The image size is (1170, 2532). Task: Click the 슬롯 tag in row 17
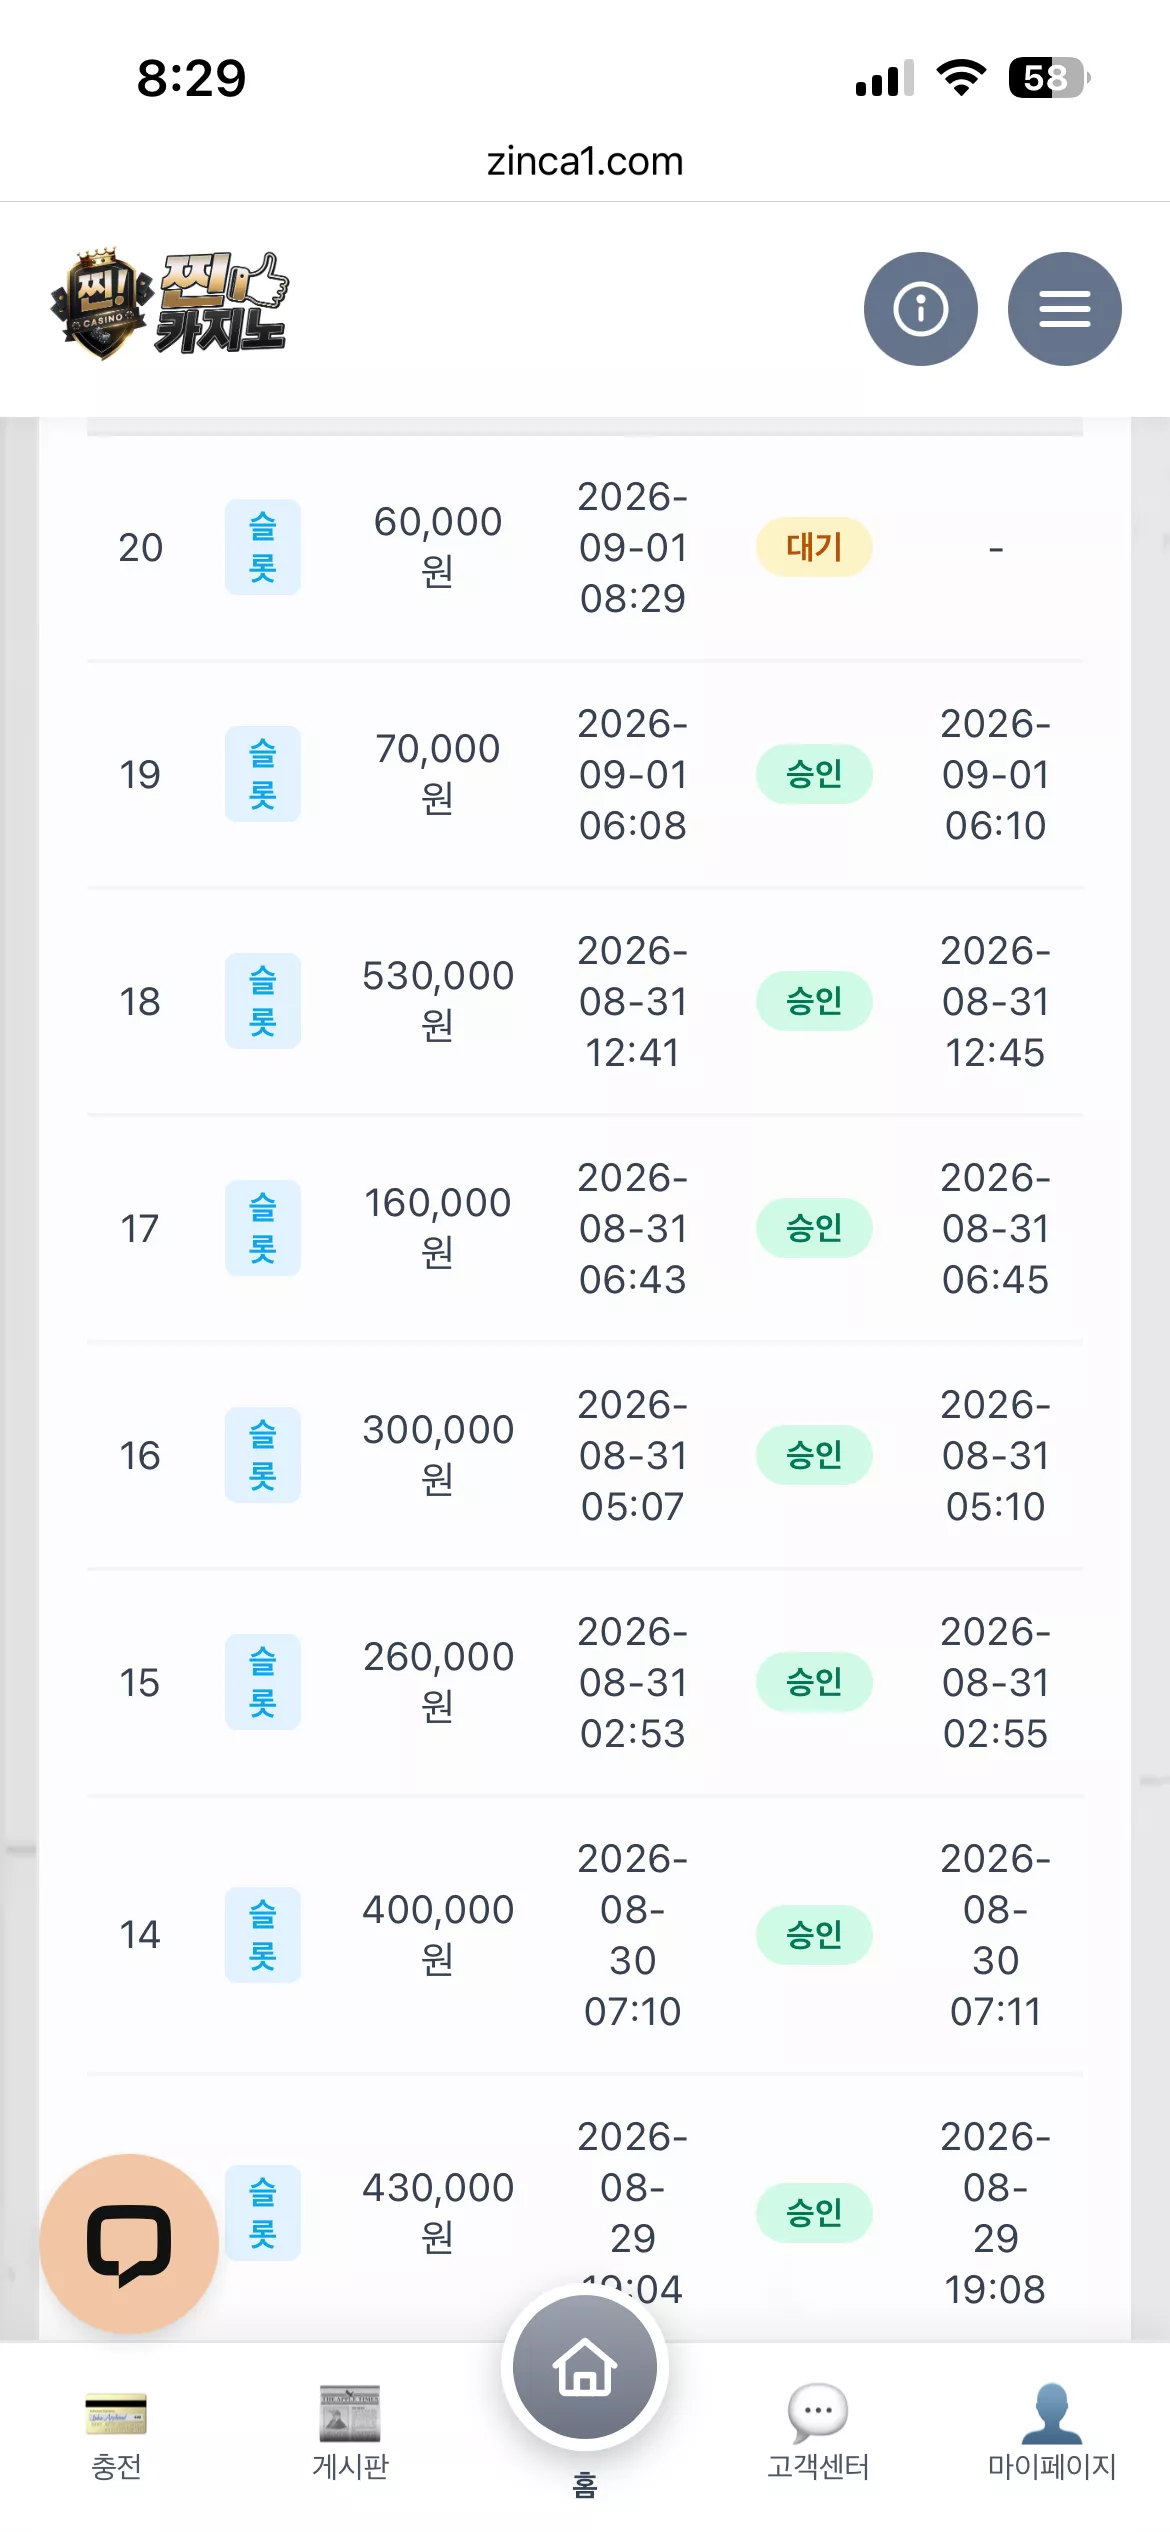(x=262, y=1228)
